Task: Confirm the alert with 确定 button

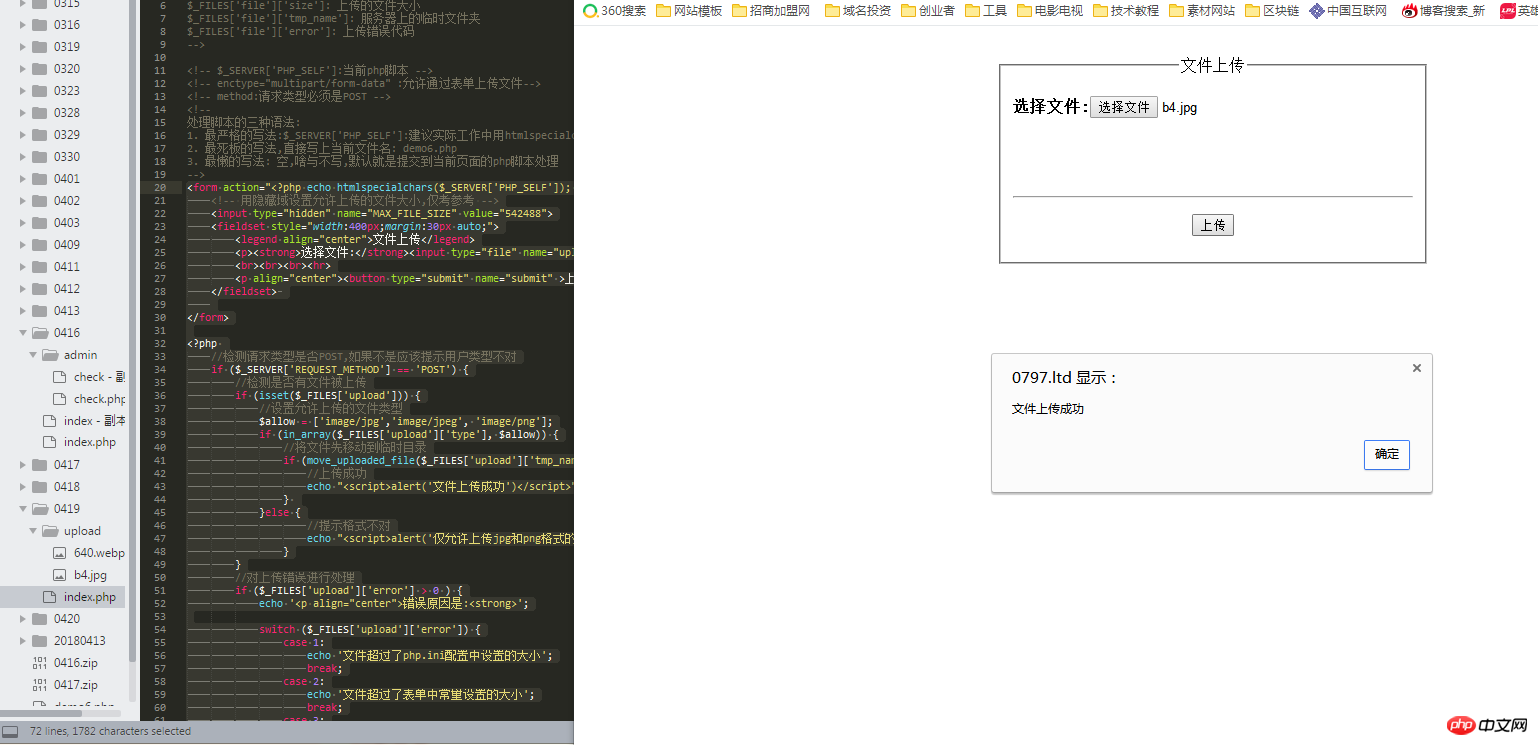Action: click(1387, 454)
